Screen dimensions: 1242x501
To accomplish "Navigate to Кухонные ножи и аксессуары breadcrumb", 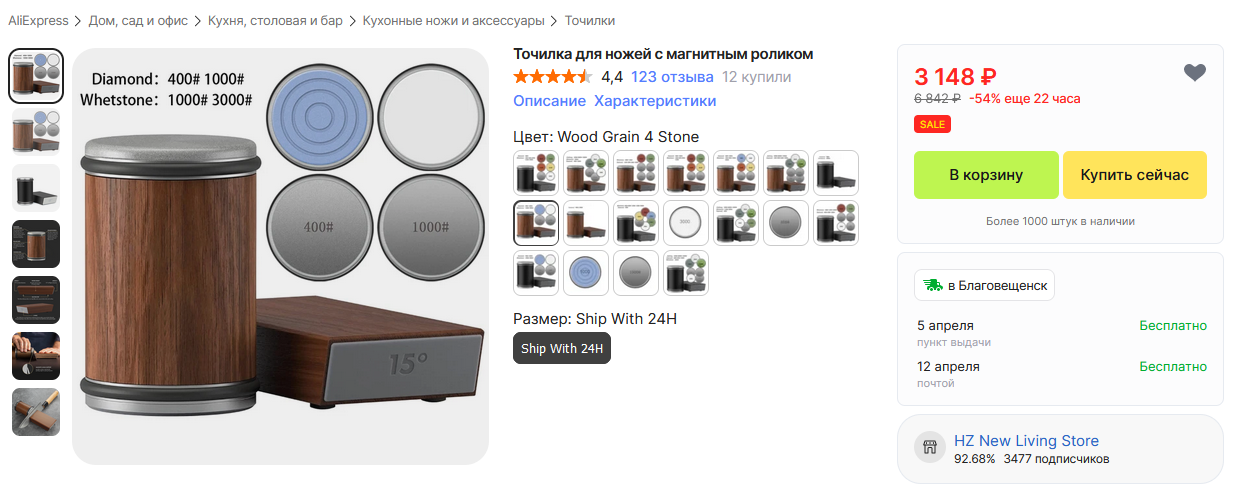I will [x=454, y=20].
